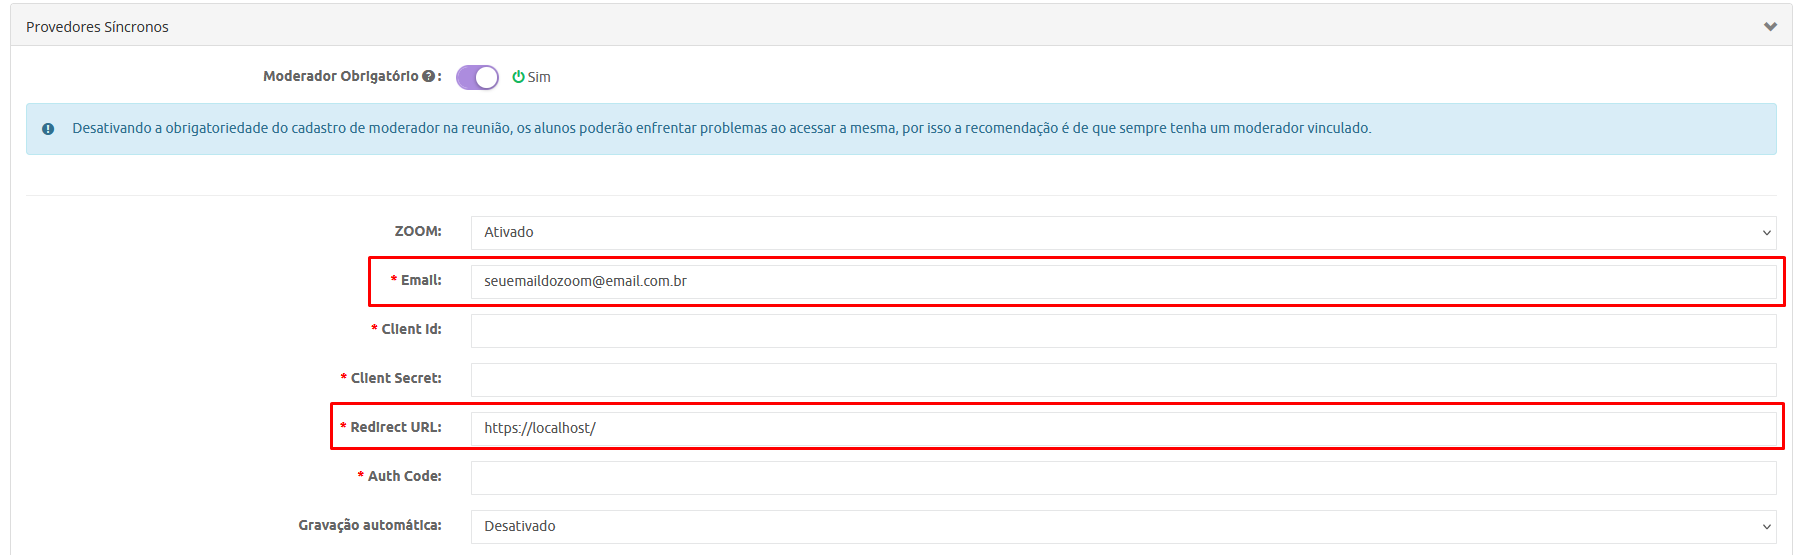Click the help icon beside Moderador Obrigatório
1815x555 pixels.
(x=428, y=77)
